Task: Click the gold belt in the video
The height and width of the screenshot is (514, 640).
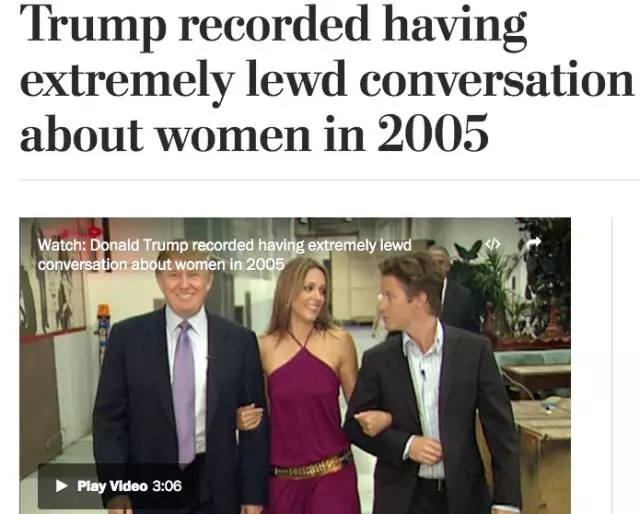Action: tap(312, 465)
